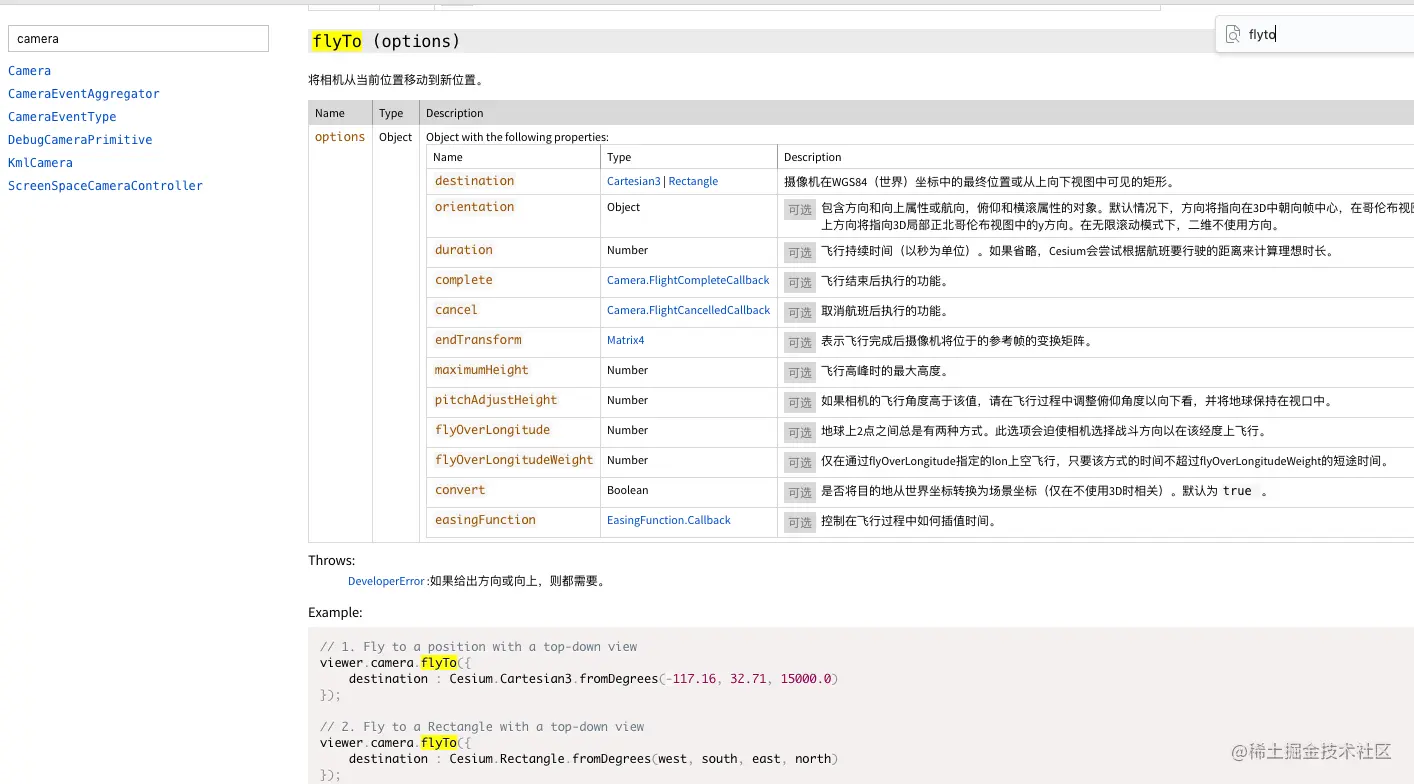Click the second example comment line

pyautogui.click(x=482, y=727)
